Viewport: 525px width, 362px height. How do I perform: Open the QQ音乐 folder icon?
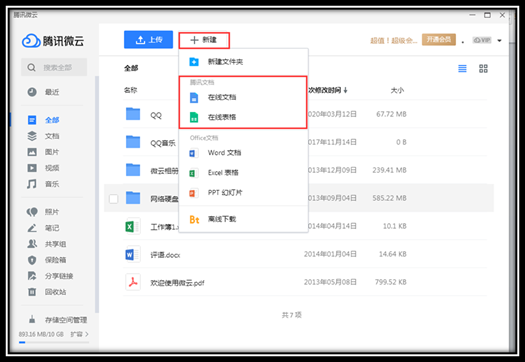tap(133, 142)
